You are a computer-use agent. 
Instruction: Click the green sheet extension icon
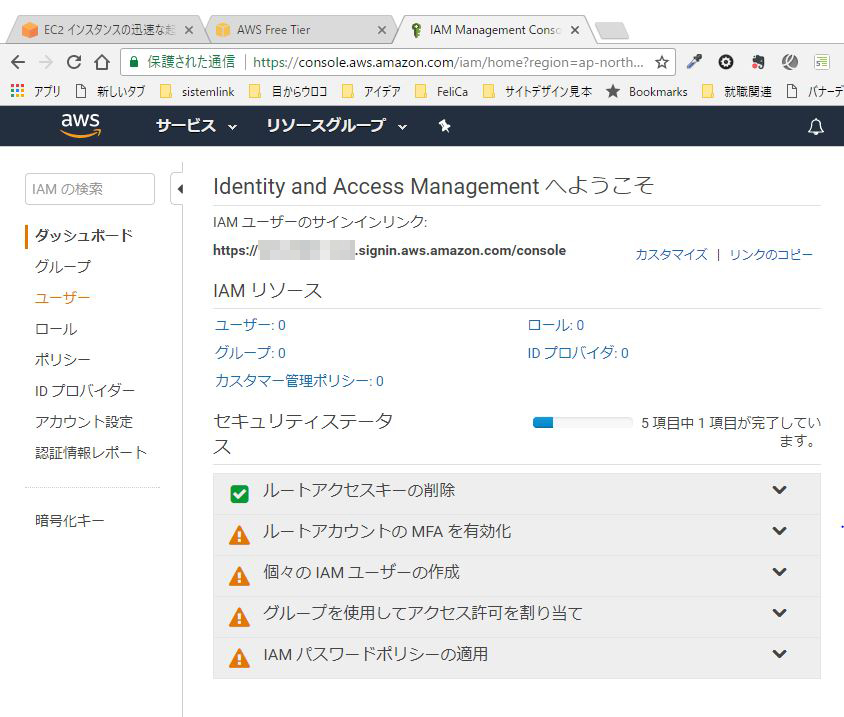(821, 62)
